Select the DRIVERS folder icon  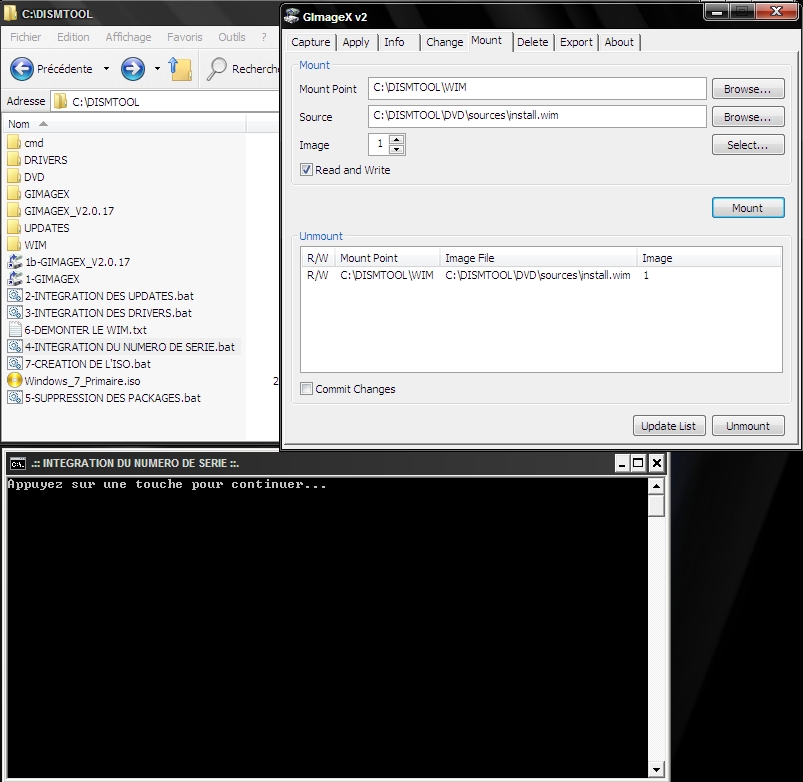point(14,160)
